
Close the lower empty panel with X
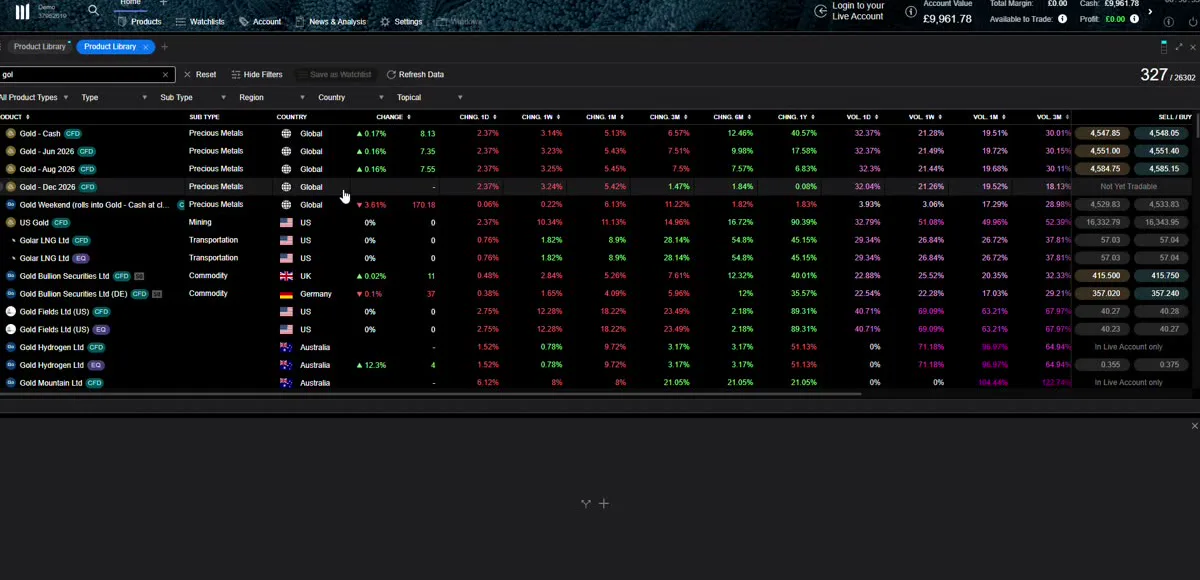[1194, 426]
